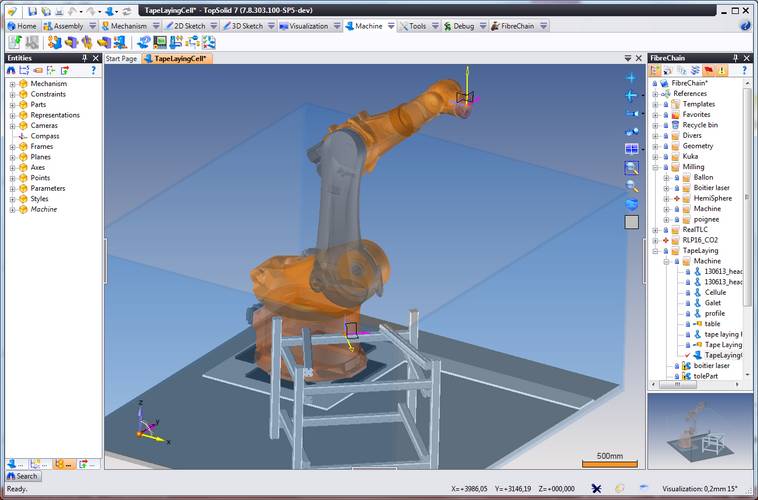Collapse the Milling folder in FibreChain tree
The image size is (758, 500).
click(656, 167)
